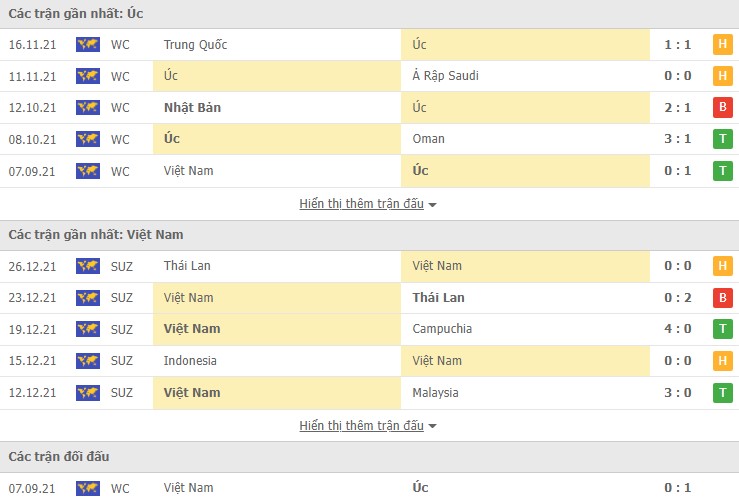The image size is (739, 499).
Task: Open the Nhật Bản team link
Action: (190, 108)
